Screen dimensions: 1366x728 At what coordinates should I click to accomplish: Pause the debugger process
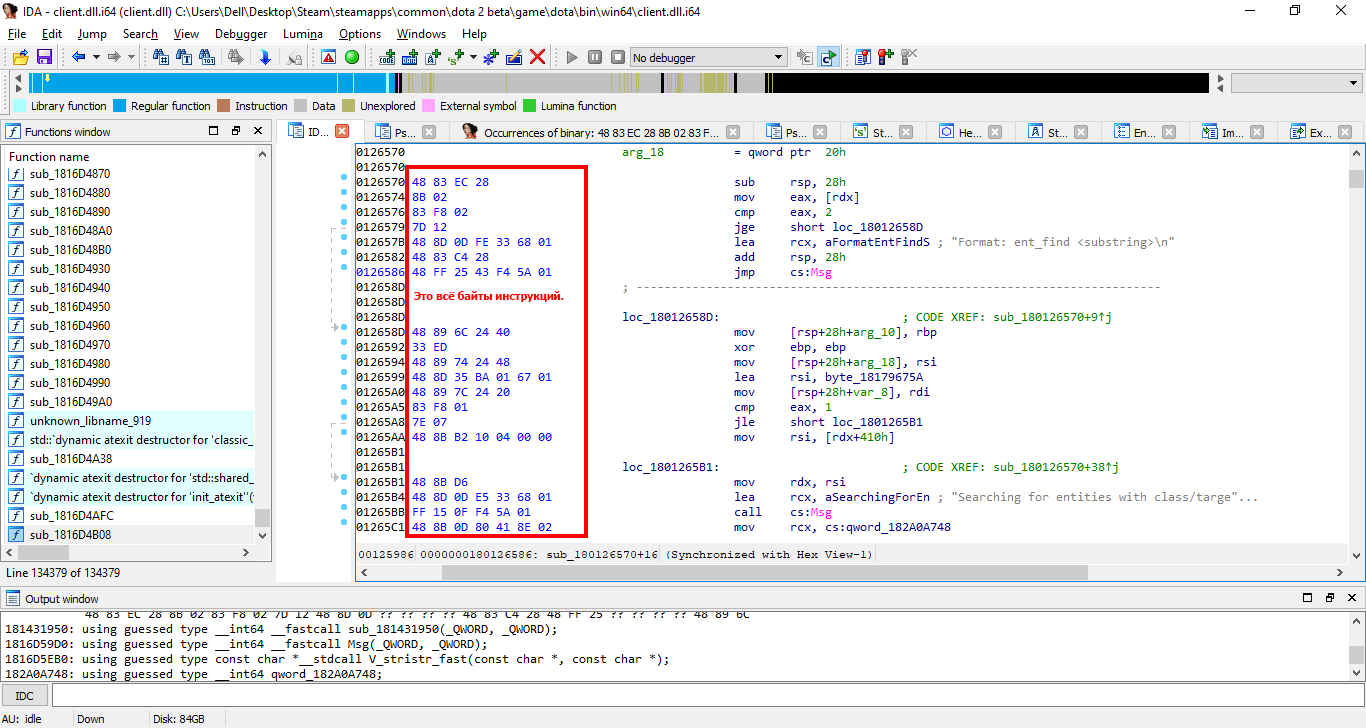click(595, 57)
